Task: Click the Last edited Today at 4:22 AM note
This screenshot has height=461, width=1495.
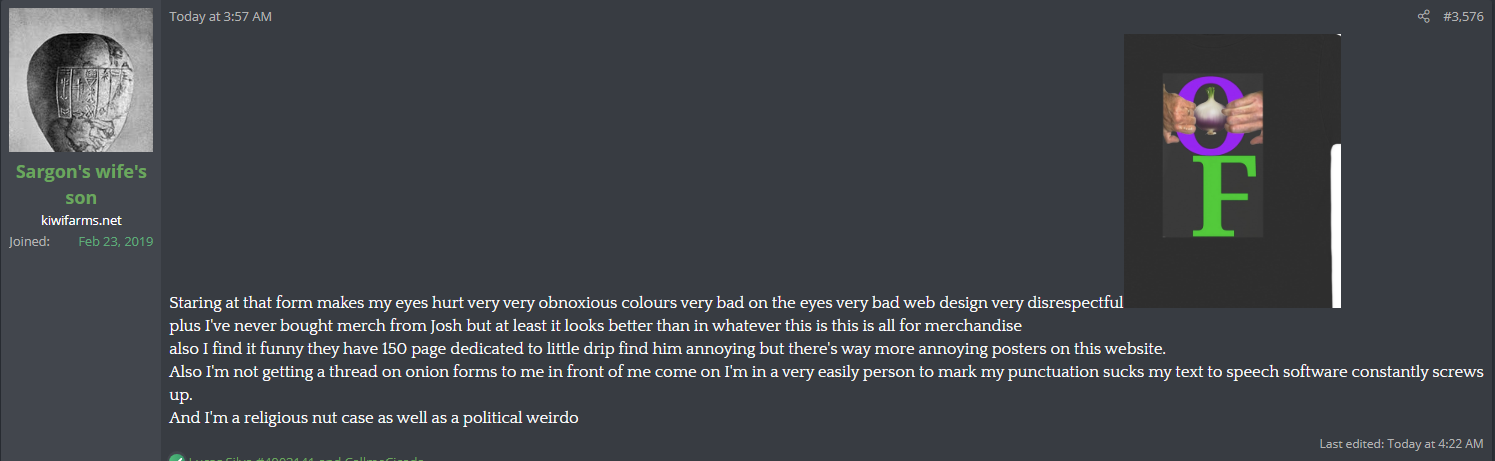Action: [x=1401, y=443]
